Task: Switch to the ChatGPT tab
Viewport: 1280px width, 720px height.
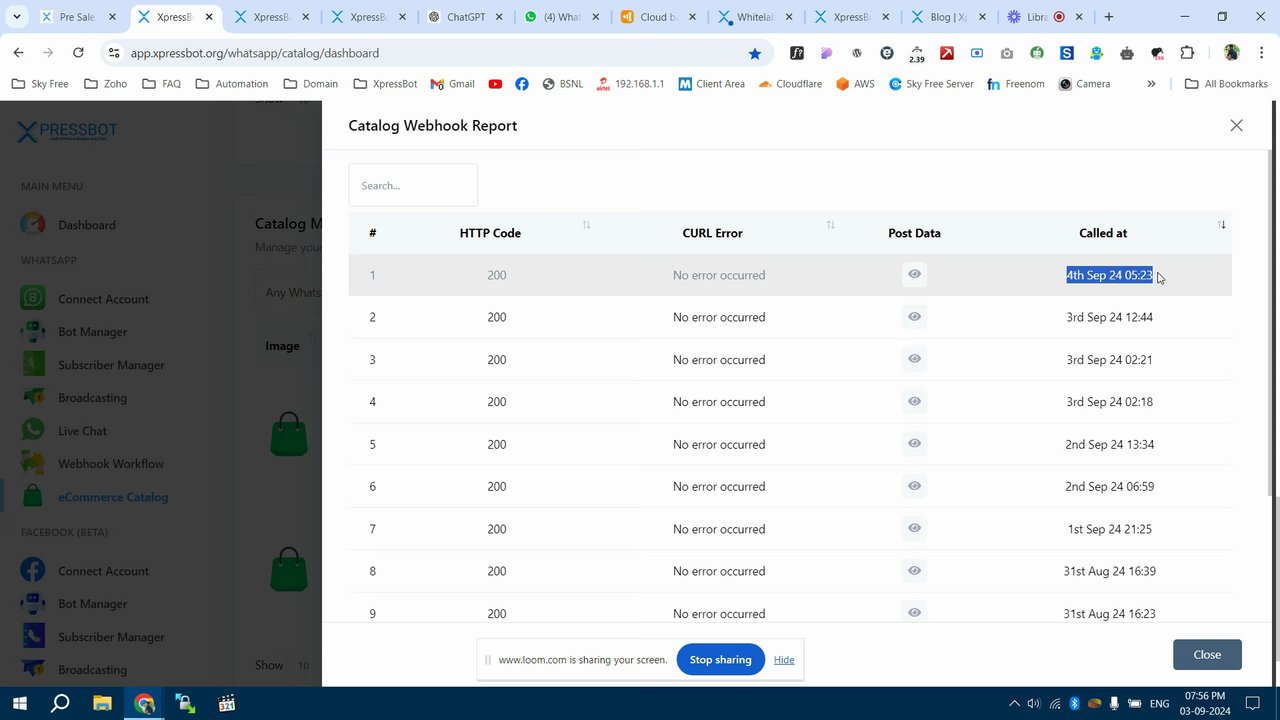Action: pos(466,17)
